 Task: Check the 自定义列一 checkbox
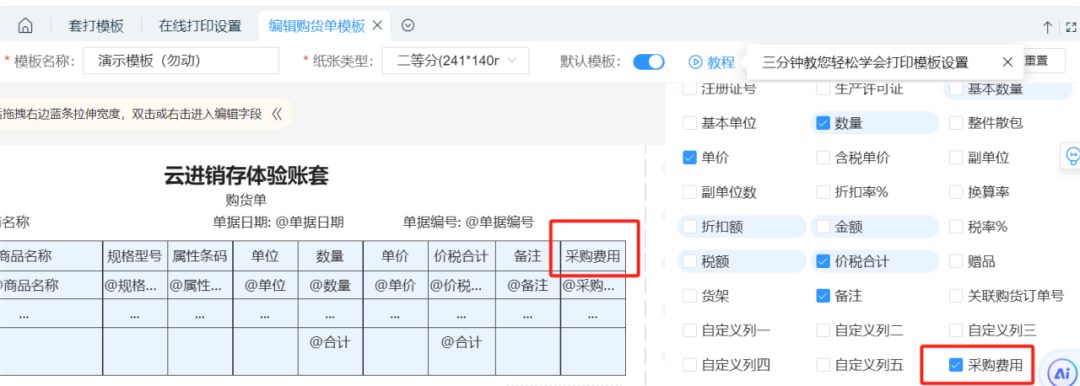tap(689, 331)
